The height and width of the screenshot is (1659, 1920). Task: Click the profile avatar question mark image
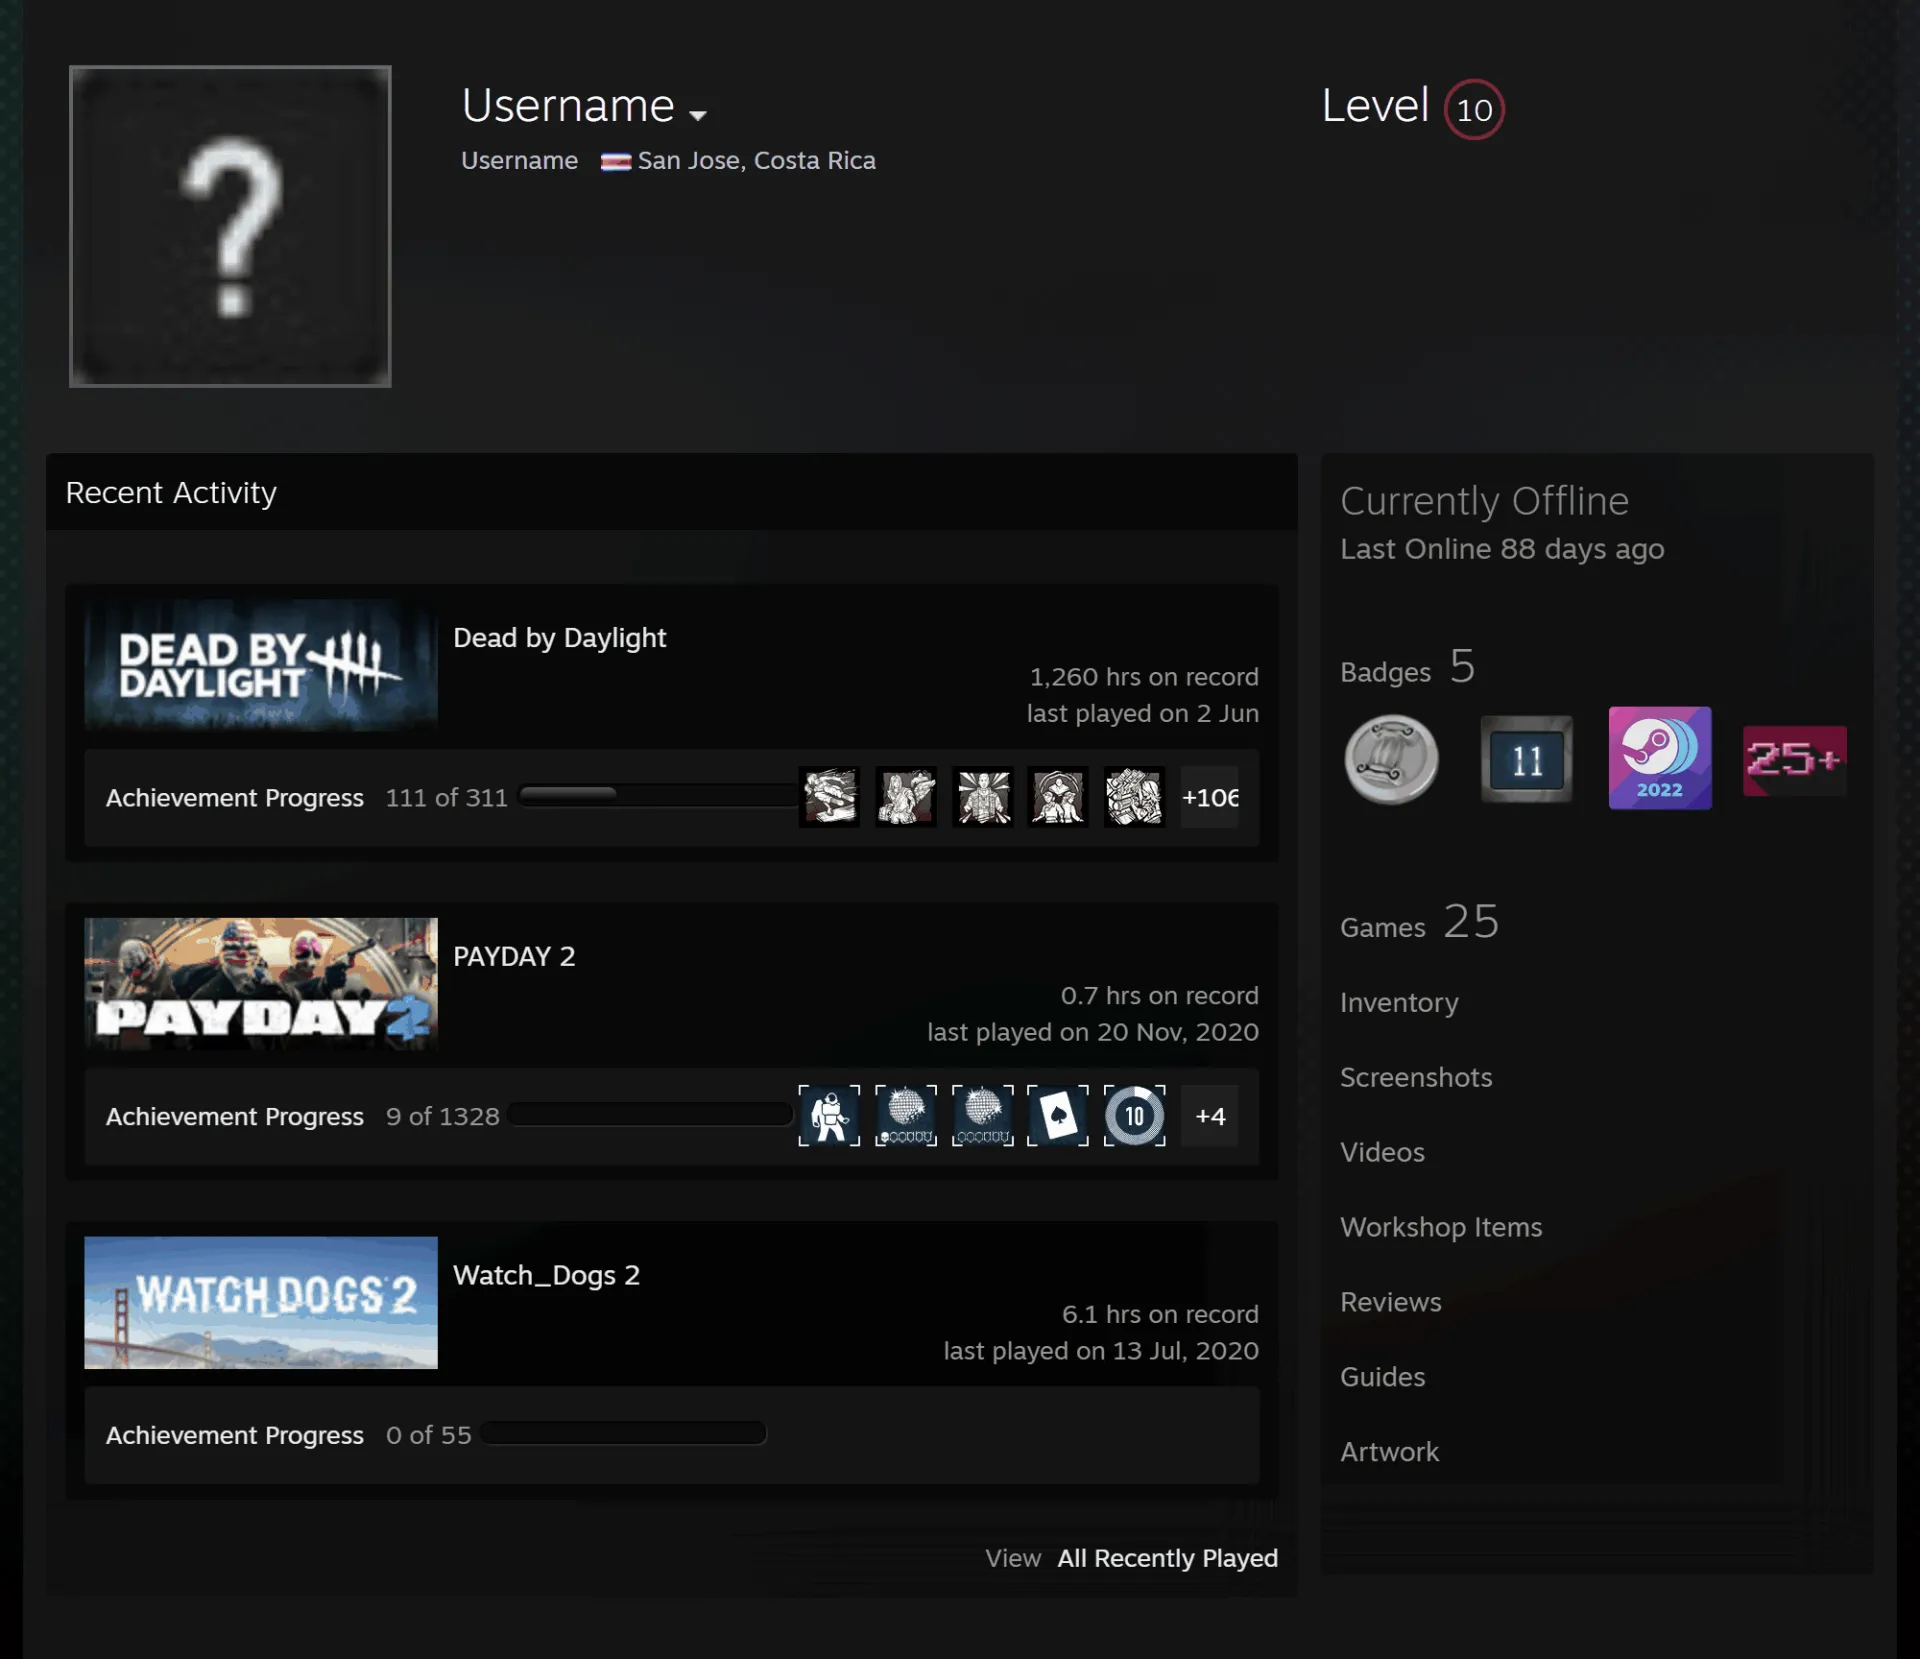(x=230, y=226)
